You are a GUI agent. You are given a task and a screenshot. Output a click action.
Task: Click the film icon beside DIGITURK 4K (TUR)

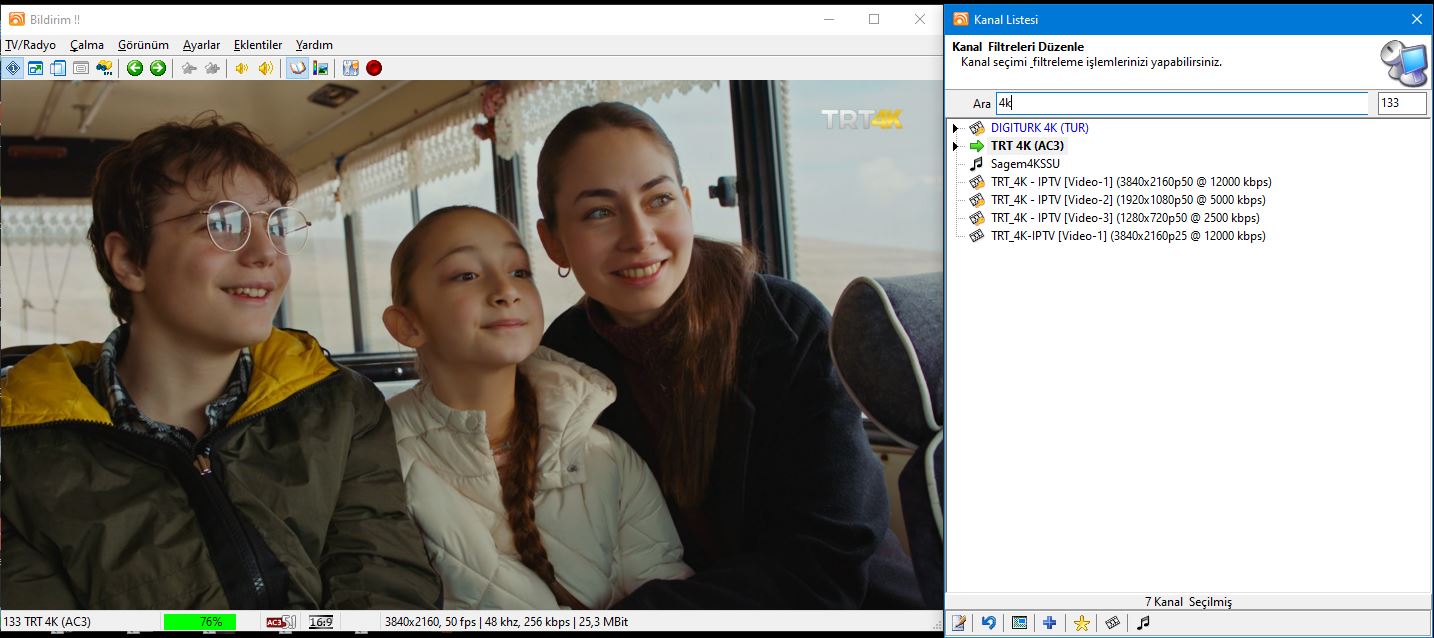[x=976, y=128]
